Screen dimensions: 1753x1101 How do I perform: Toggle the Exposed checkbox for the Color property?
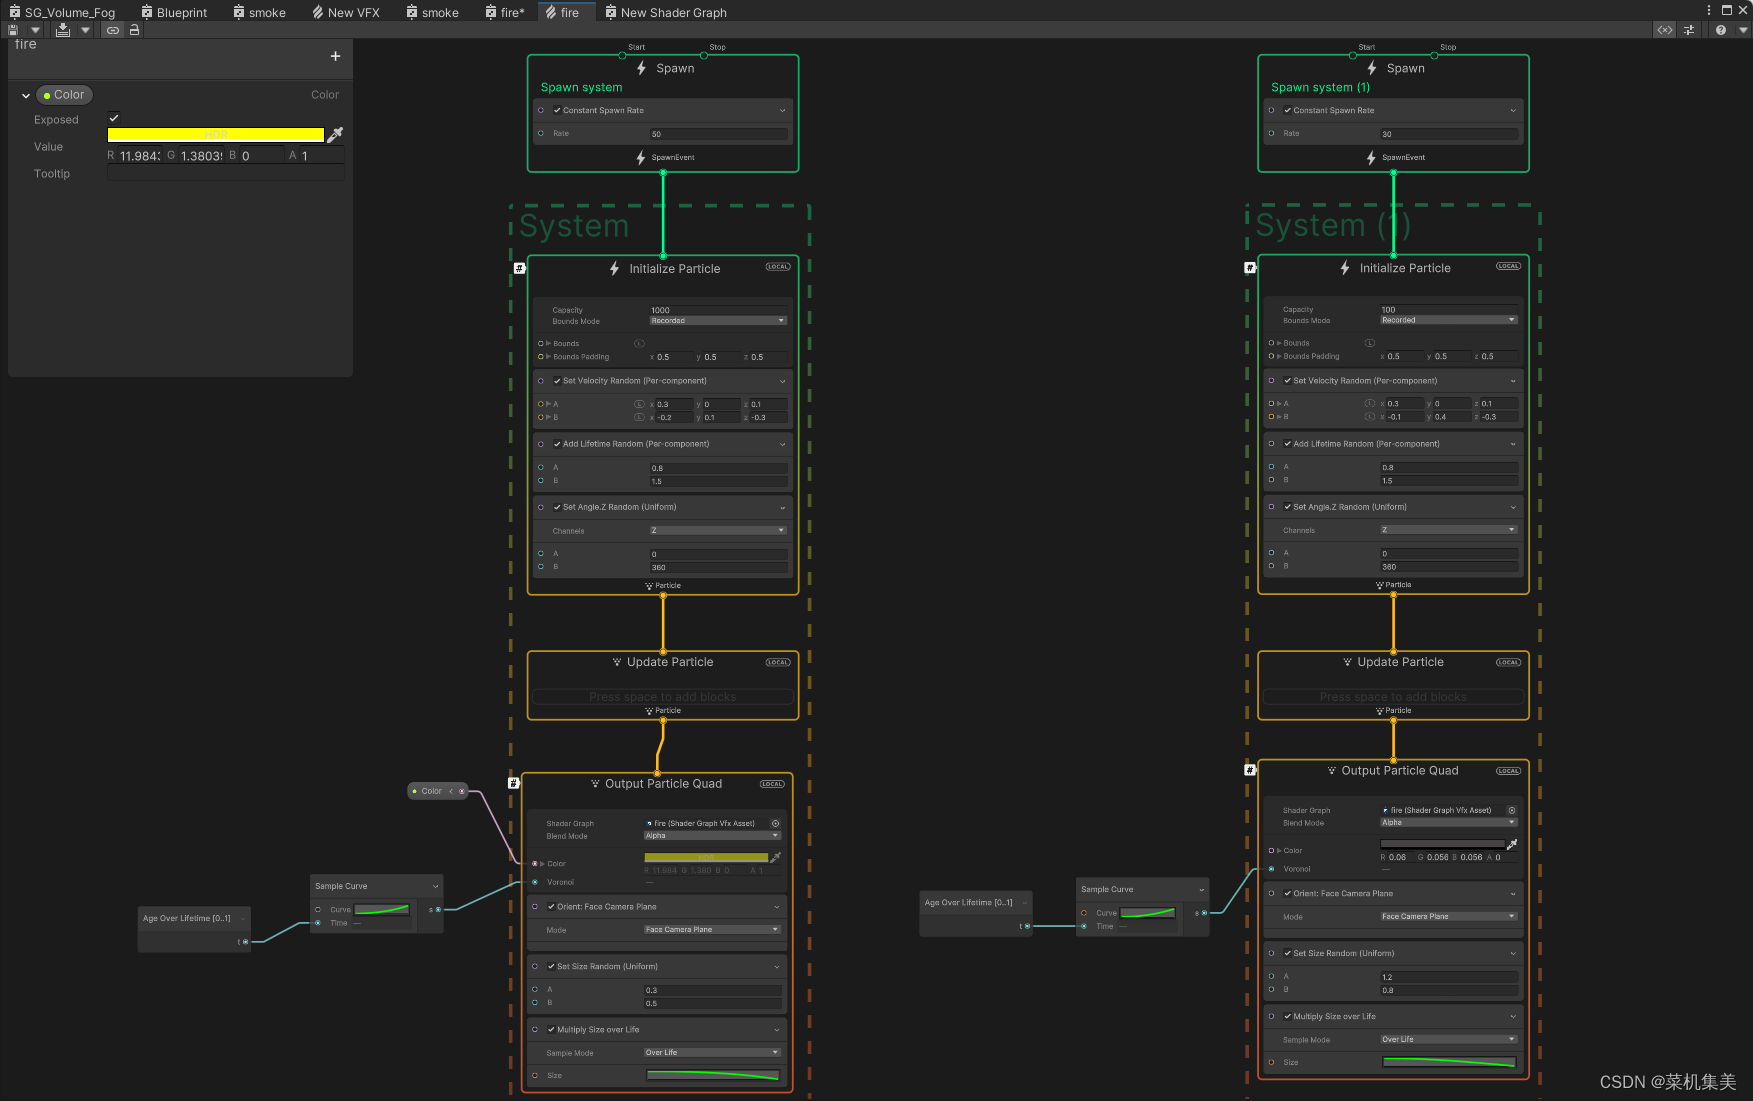tap(114, 117)
